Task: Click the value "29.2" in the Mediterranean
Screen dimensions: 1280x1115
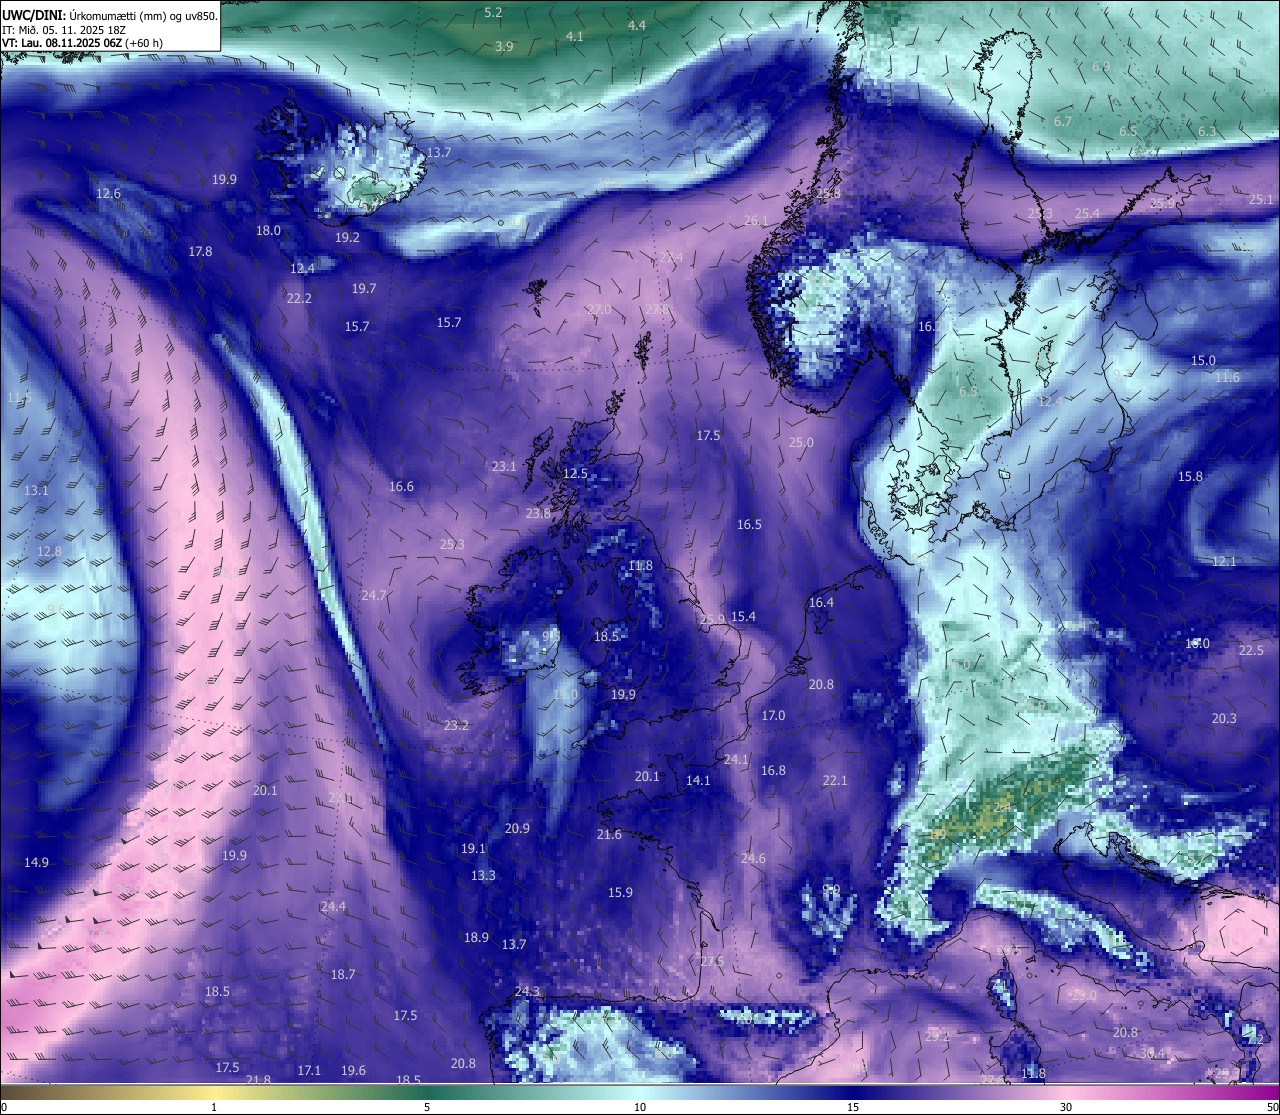Action: point(937,1036)
